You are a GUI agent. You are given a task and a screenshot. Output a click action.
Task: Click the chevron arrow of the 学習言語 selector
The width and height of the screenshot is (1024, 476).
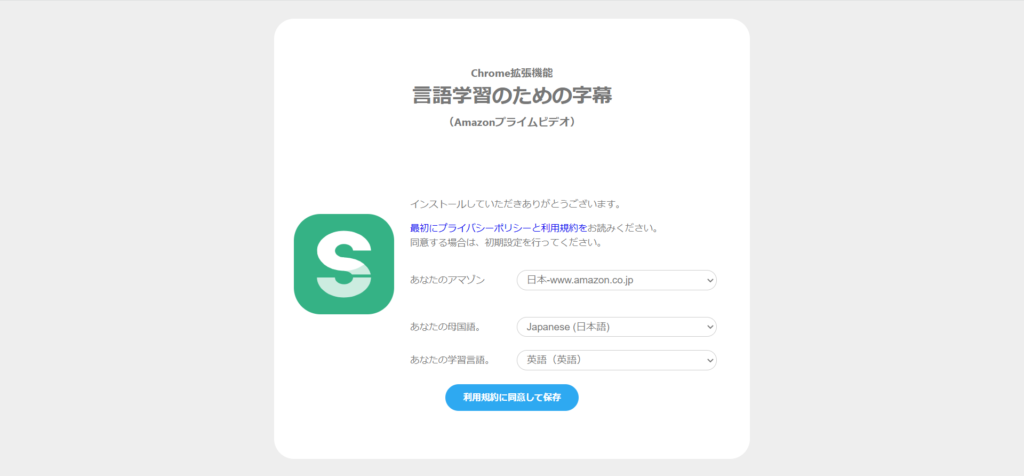tap(711, 360)
